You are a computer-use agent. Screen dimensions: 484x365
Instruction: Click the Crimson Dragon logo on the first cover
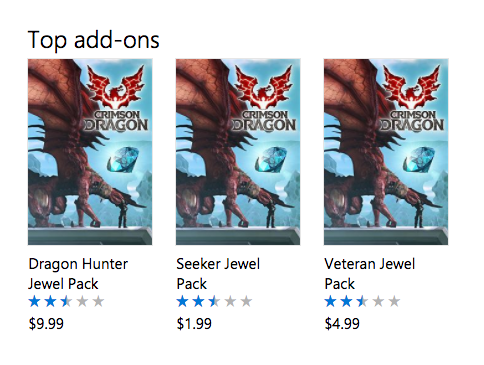point(115,99)
